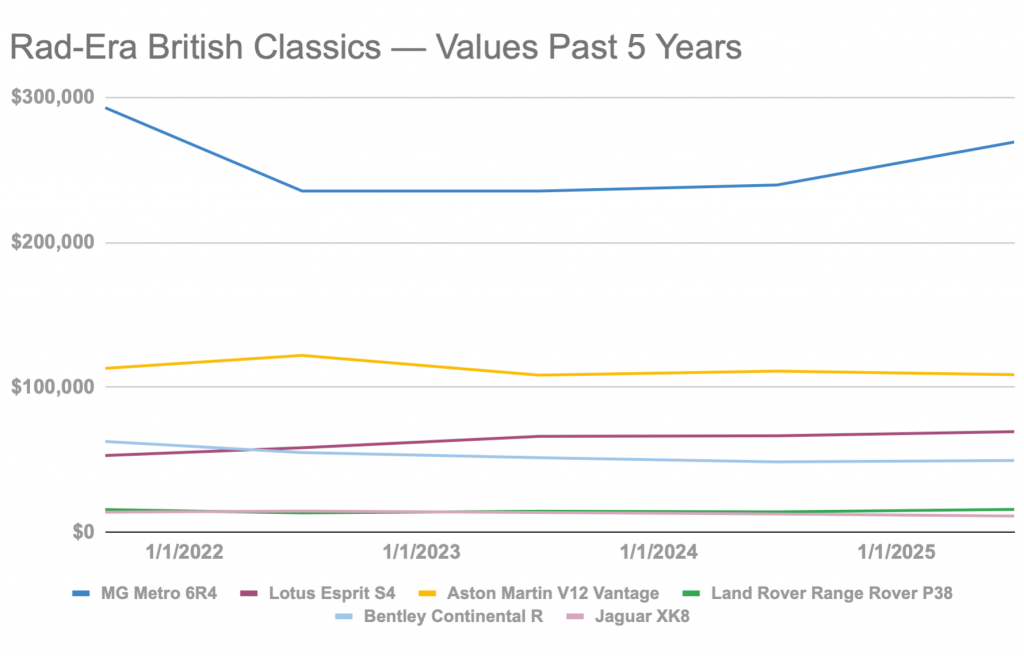Click the Bentley Continental R light-blue swatch
The width and height of the screenshot is (1024, 656).
(x=346, y=616)
